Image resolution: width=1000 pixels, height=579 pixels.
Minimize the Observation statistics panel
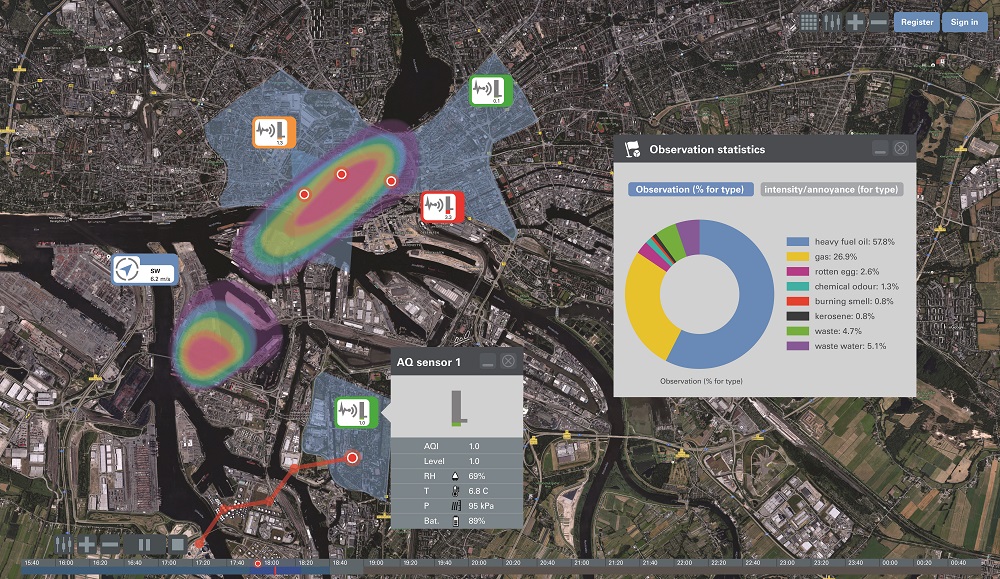pyautogui.click(x=879, y=149)
